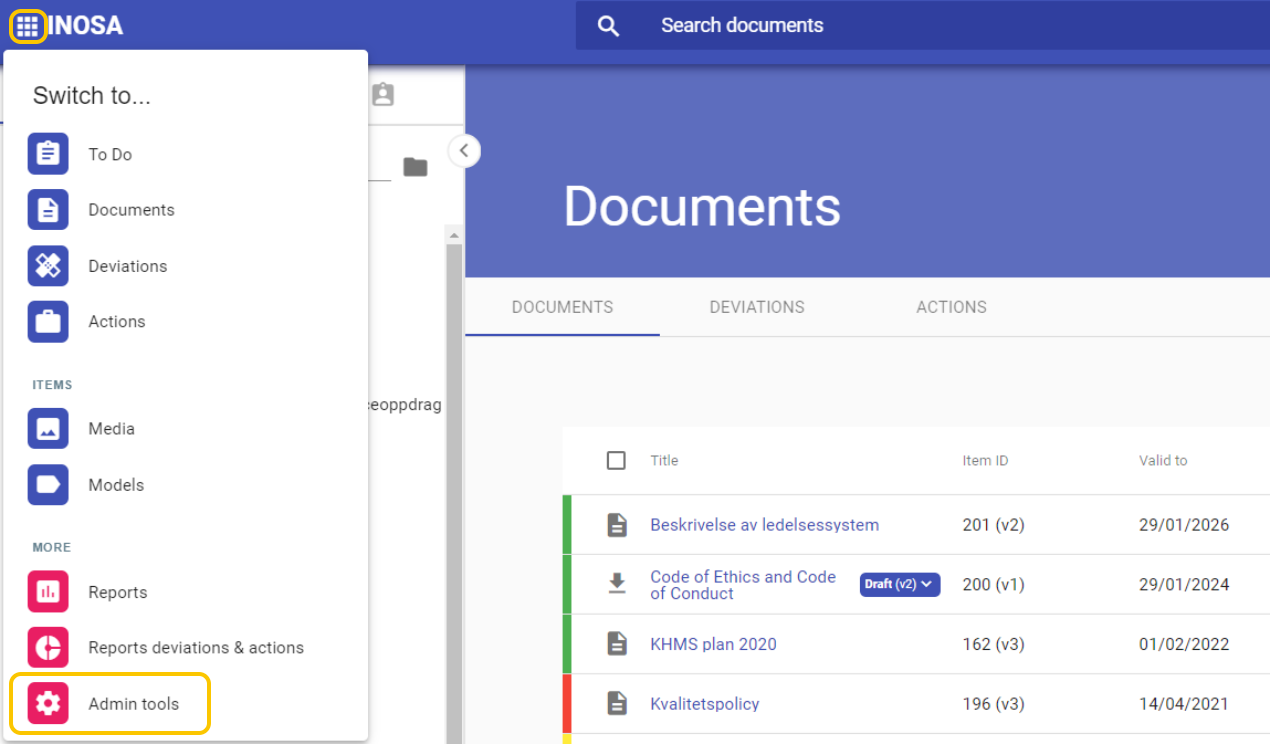Click the Media image icon
Viewport: 1270px width, 744px height.
click(48, 429)
